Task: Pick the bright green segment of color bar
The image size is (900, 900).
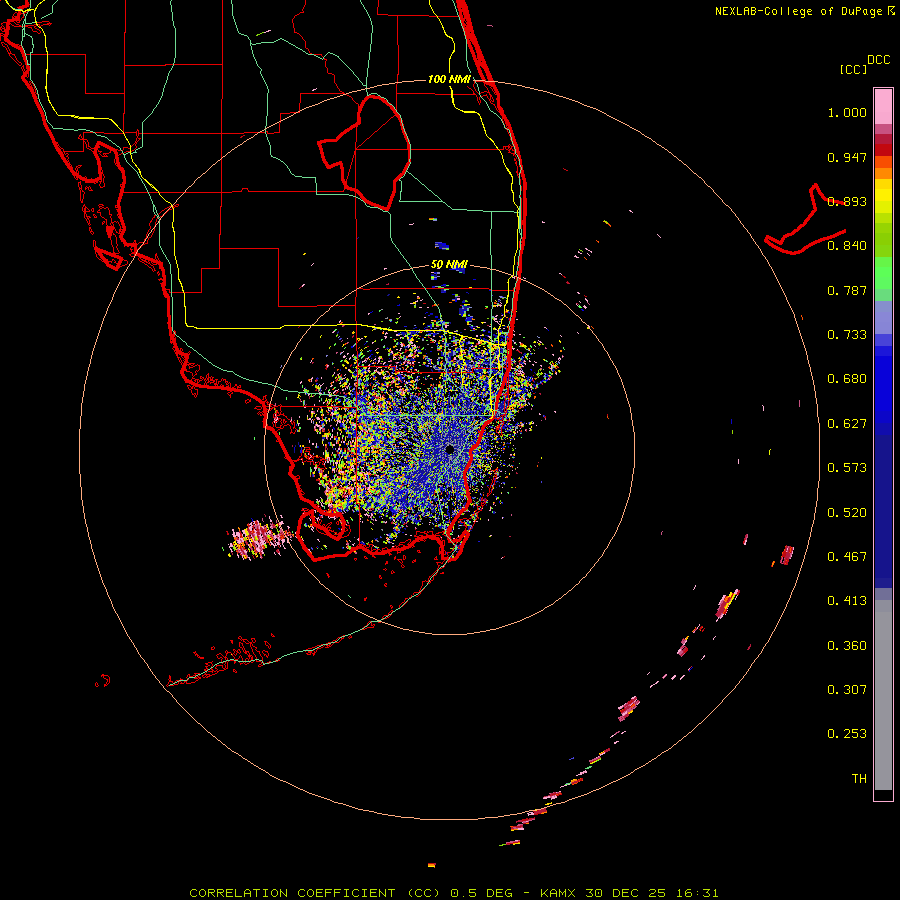Action: [x=883, y=273]
